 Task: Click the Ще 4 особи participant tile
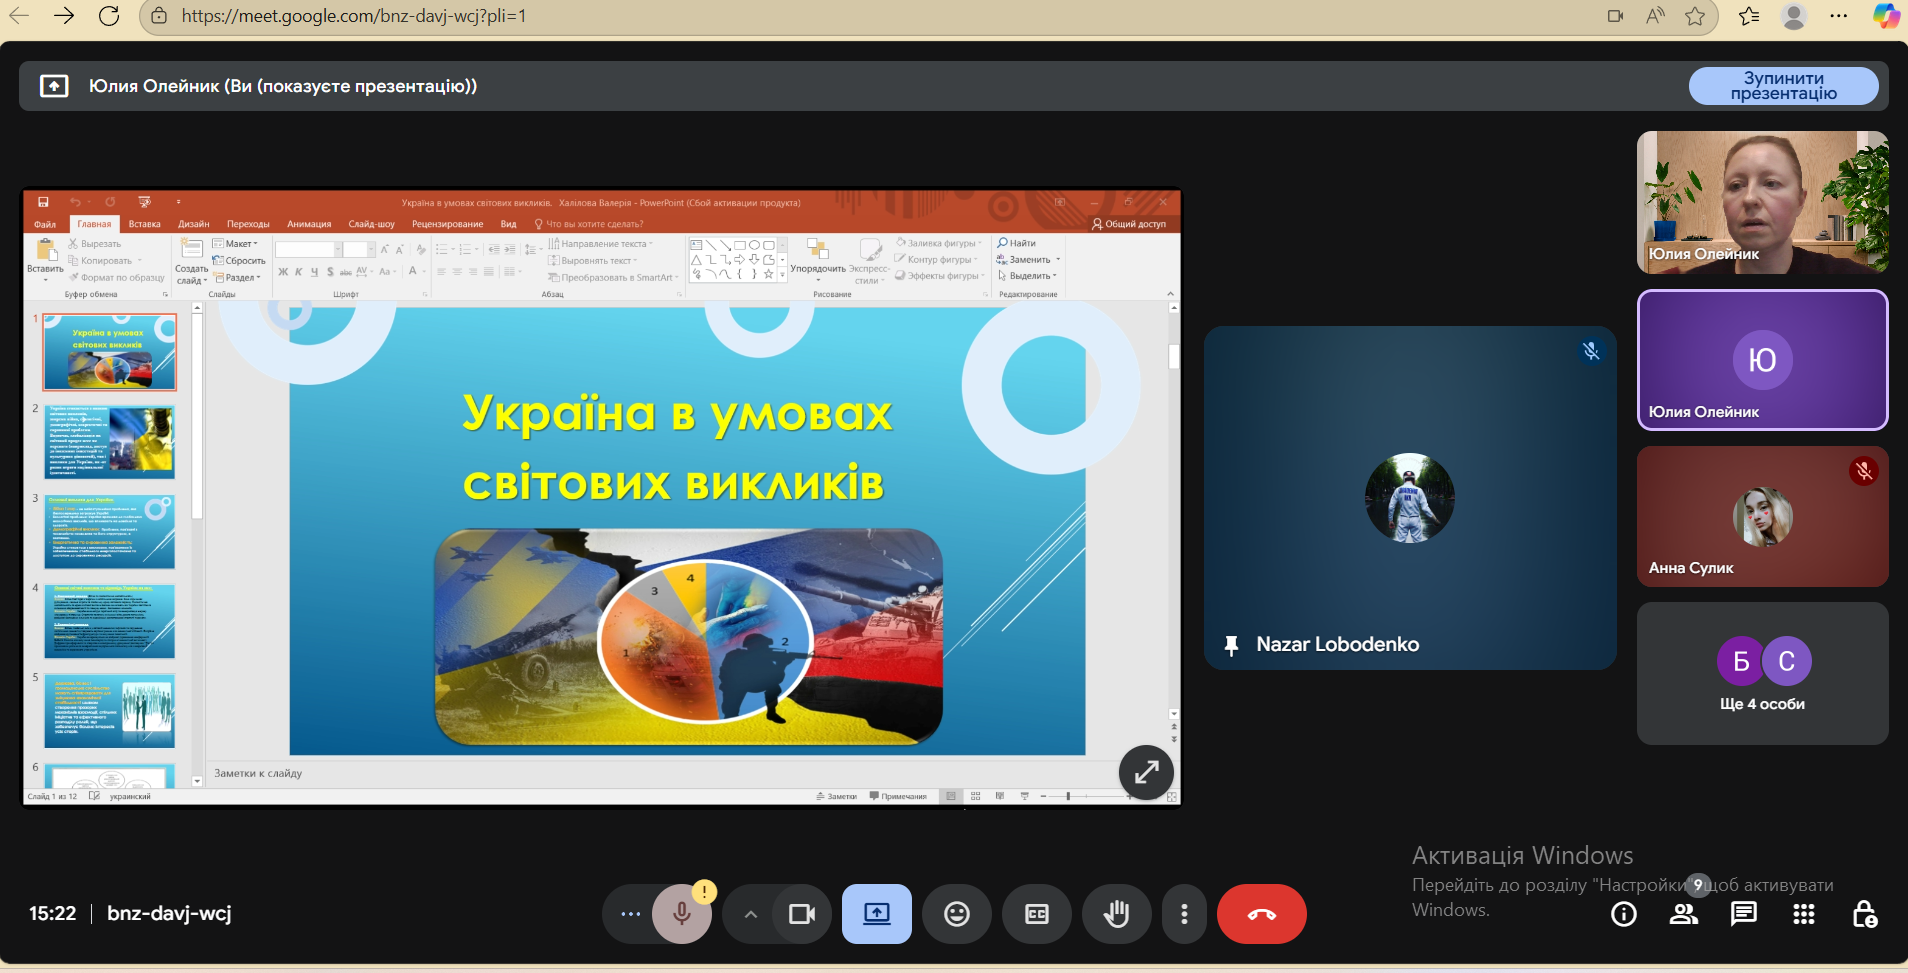point(1762,673)
